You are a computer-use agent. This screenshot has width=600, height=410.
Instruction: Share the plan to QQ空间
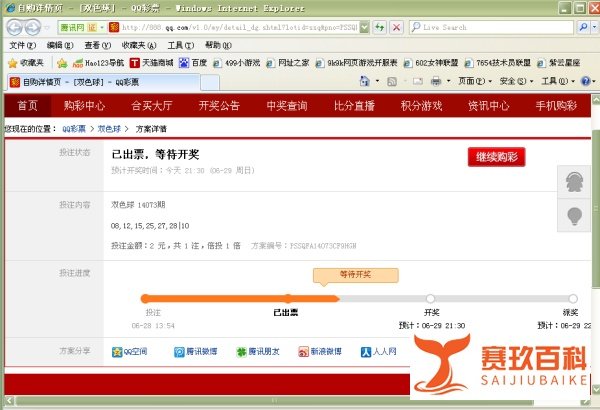coord(129,351)
